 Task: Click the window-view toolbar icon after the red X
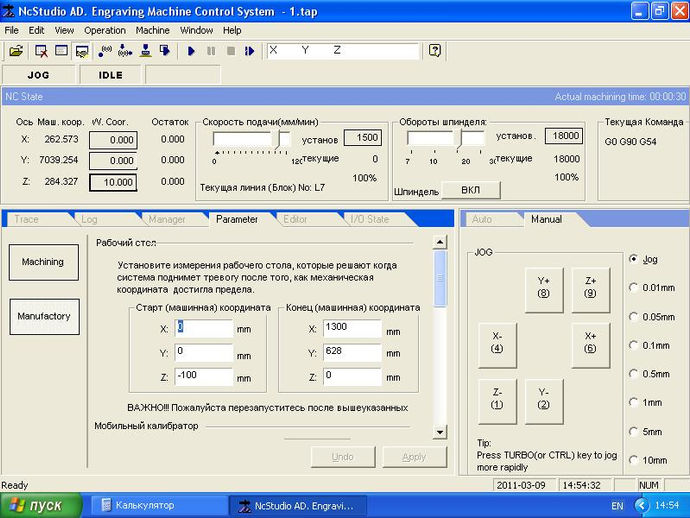61,51
